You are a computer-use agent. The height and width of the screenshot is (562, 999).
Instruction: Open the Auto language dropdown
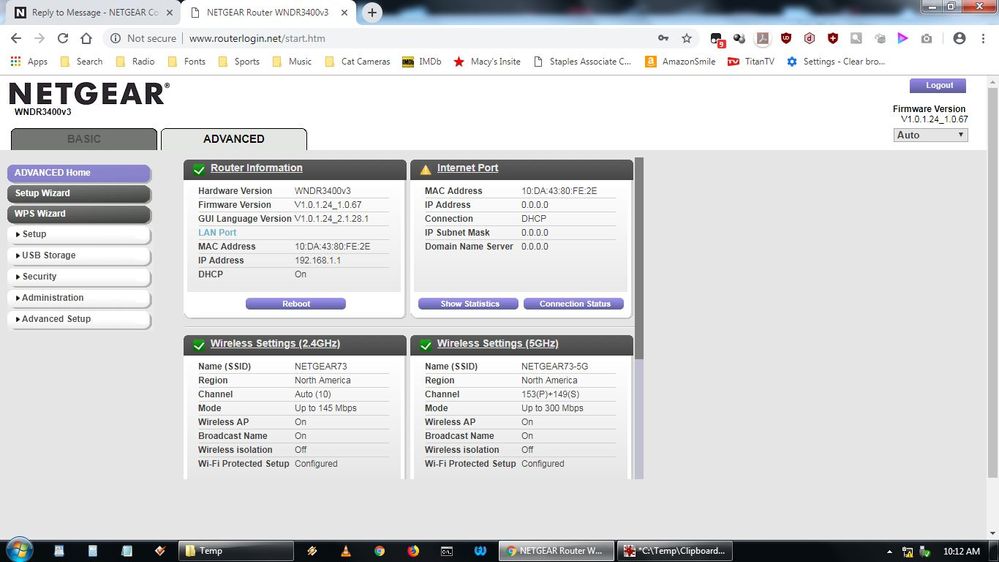coord(930,135)
